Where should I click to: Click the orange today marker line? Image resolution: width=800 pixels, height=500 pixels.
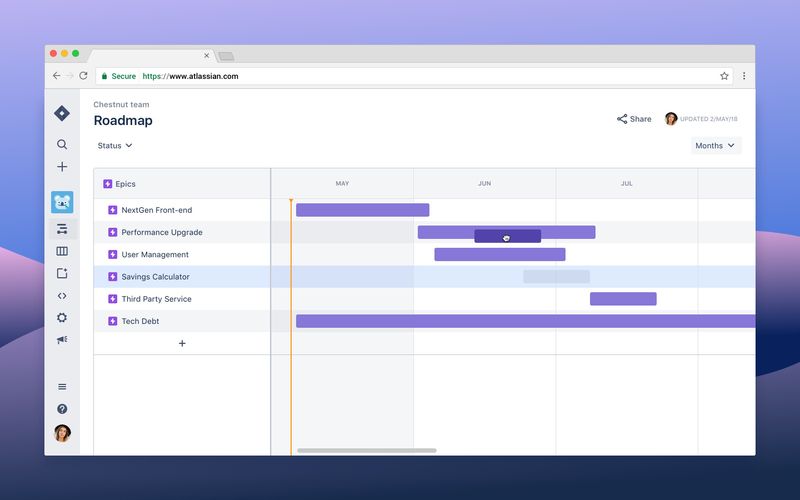pos(291,327)
